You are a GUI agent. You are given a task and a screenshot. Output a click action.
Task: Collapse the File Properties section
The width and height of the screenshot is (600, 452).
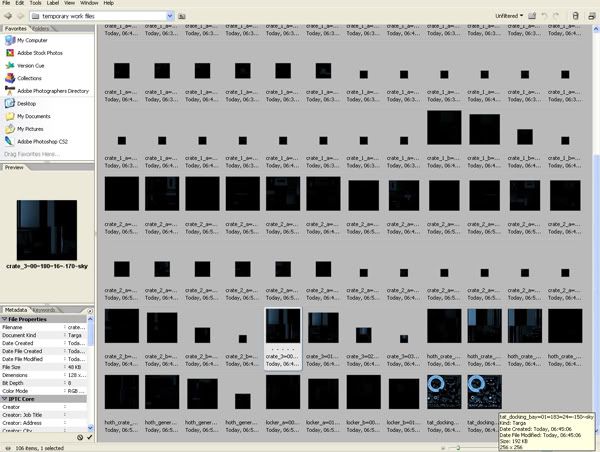pyautogui.click(x=5, y=319)
